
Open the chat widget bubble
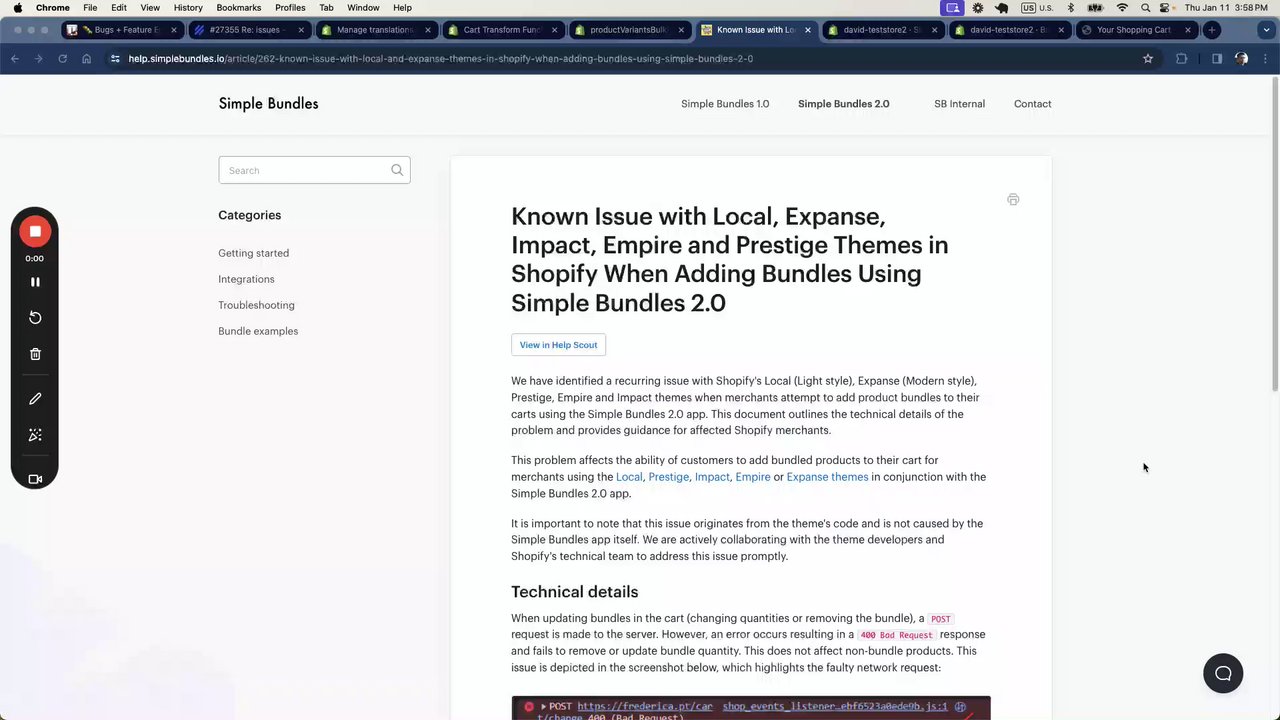pyautogui.click(x=1223, y=673)
